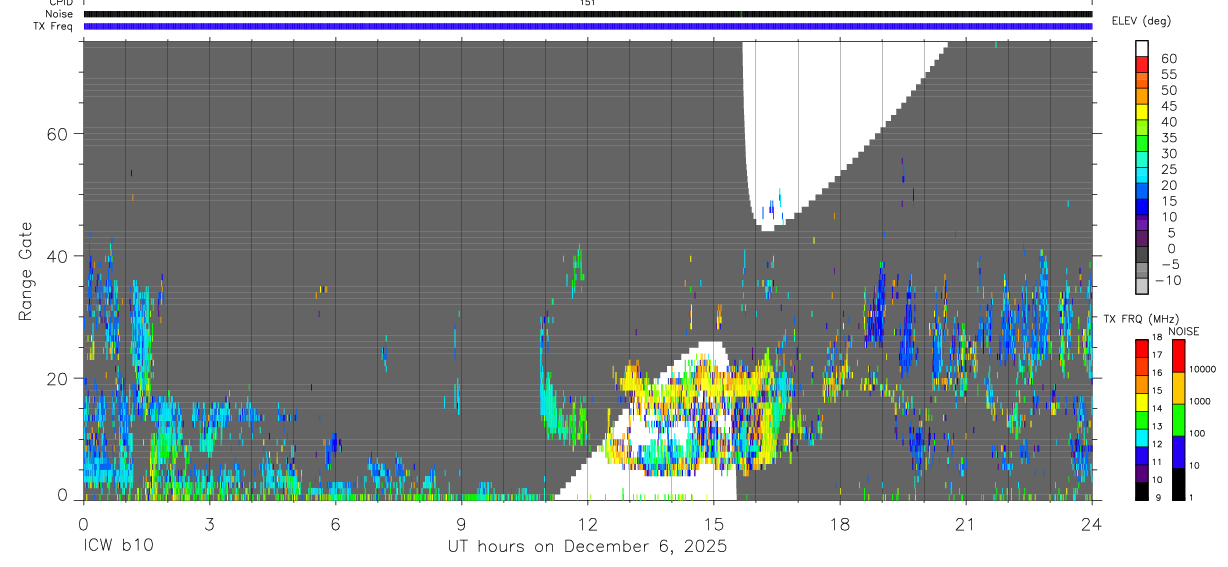Click the cyan swatch between 25 and 20 in the ELEV bar

click(x=1142, y=177)
